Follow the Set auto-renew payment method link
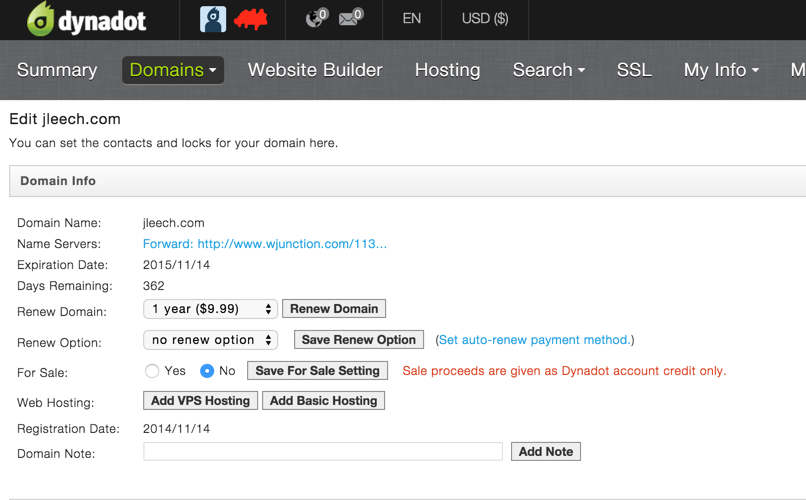 535,340
